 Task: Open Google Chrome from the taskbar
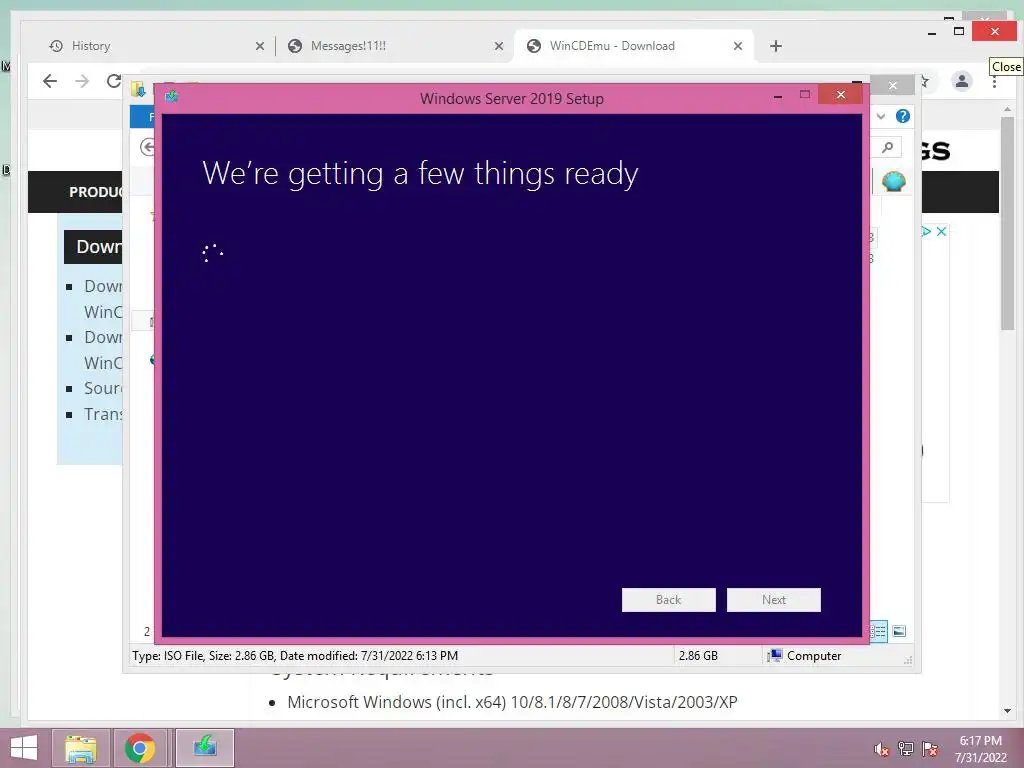(140, 748)
